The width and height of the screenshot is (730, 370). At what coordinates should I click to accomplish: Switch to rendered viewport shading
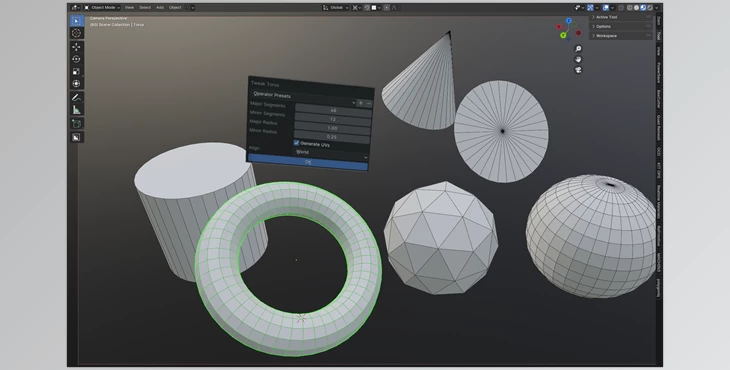pos(650,7)
